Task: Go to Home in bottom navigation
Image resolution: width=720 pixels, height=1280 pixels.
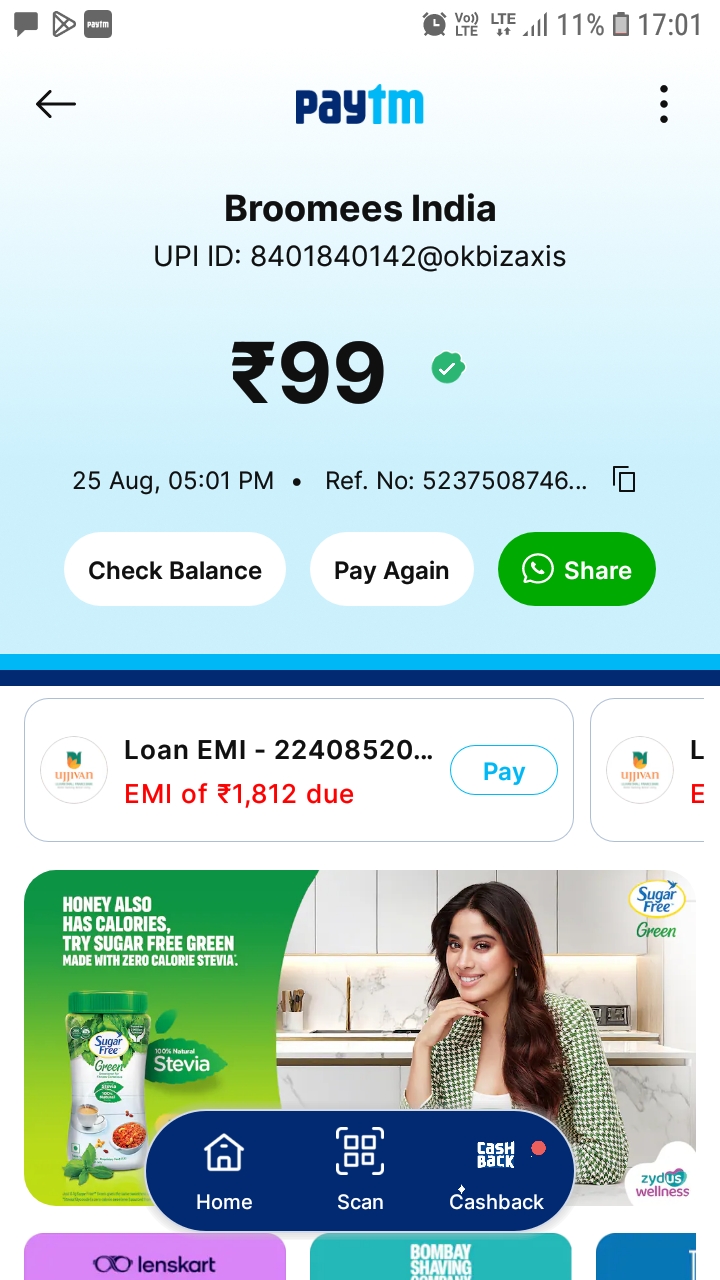Action: point(224,1170)
